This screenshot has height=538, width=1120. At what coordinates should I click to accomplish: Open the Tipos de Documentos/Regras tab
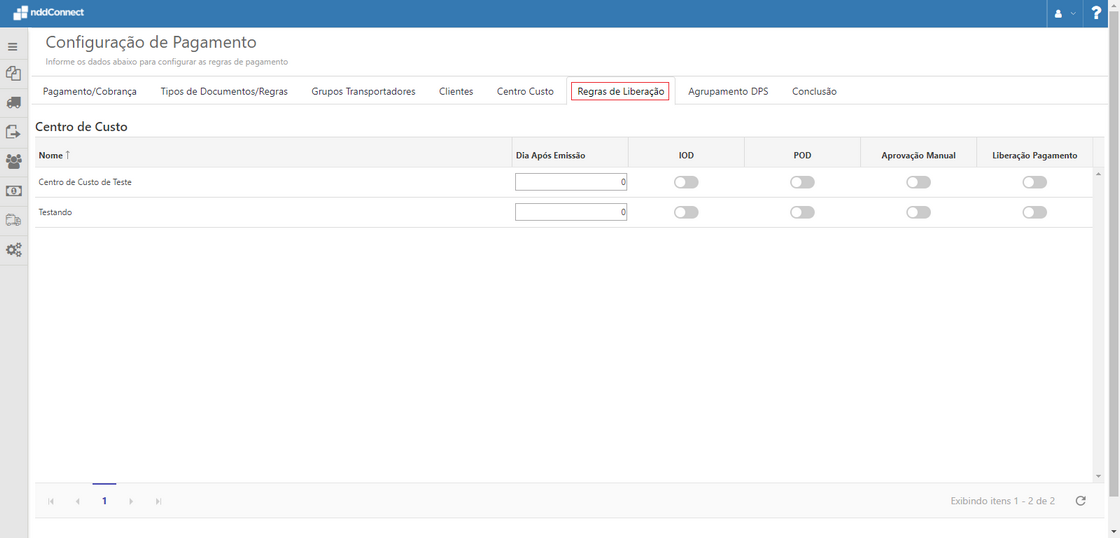pyautogui.click(x=224, y=91)
